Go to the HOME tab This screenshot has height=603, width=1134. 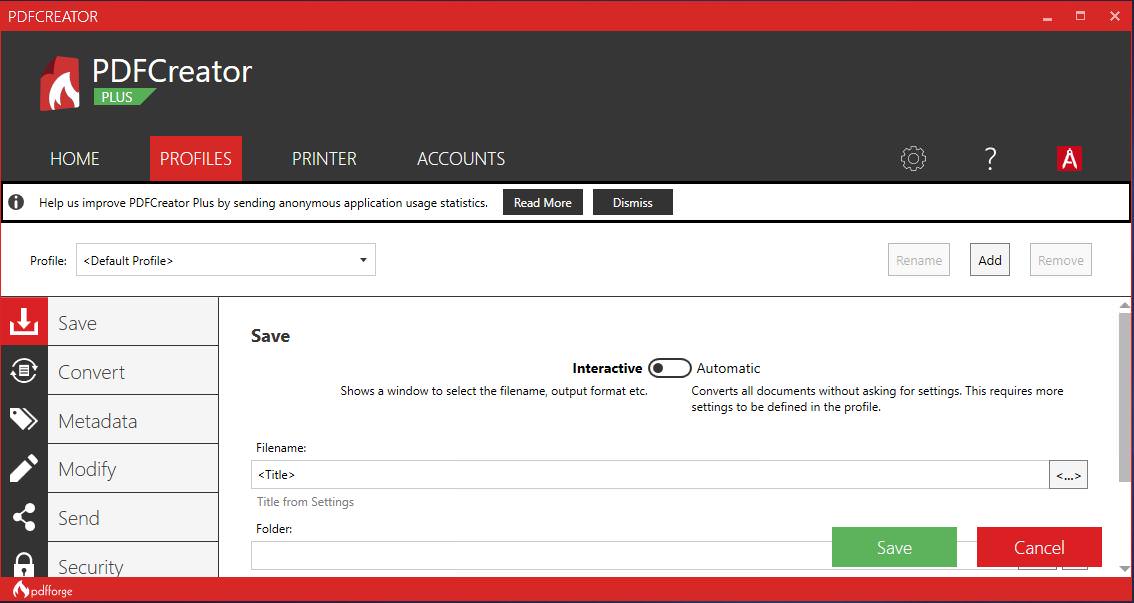74,158
